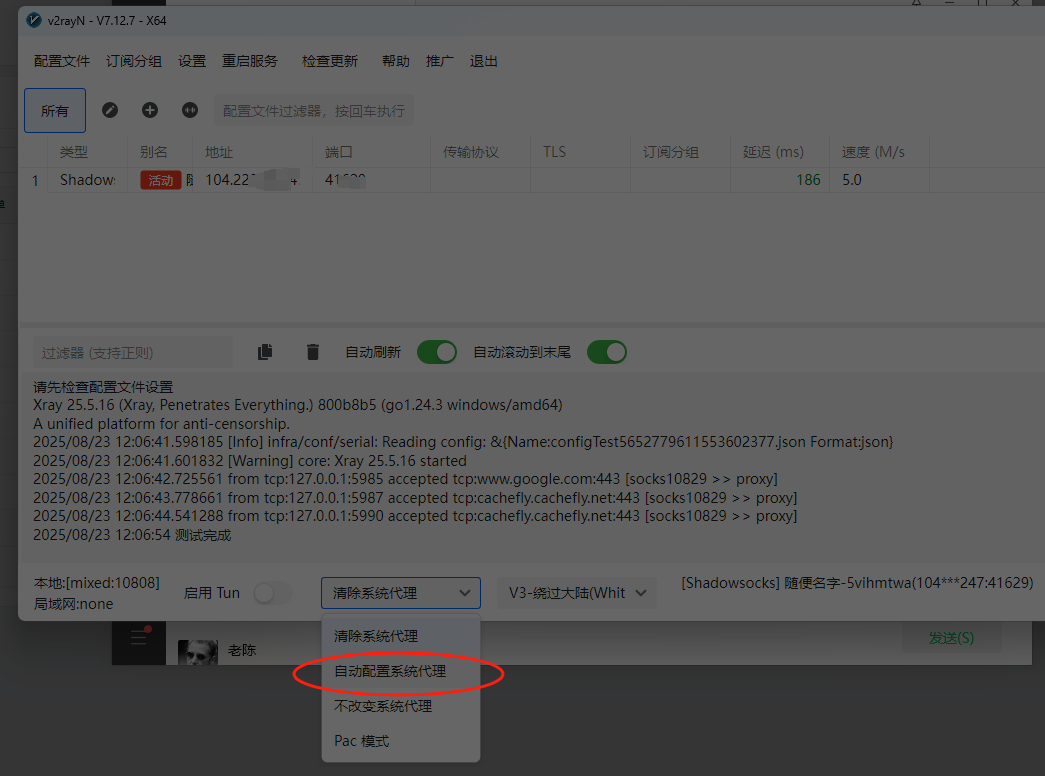Click the 发送(S) send button
The height and width of the screenshot is (776, 1045).
pos(951,638)
